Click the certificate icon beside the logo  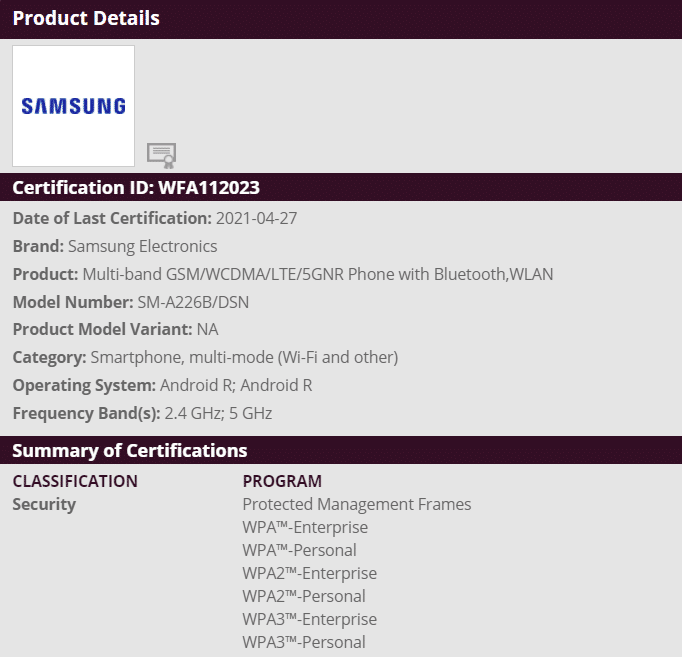pos(161,154)
